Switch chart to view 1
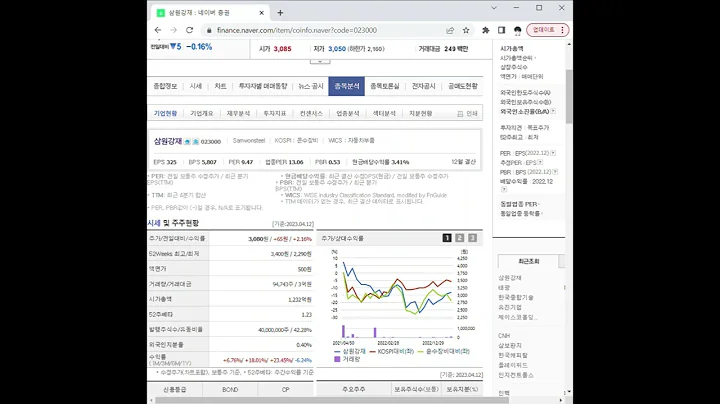720x404 pixels. click(447, 238)
